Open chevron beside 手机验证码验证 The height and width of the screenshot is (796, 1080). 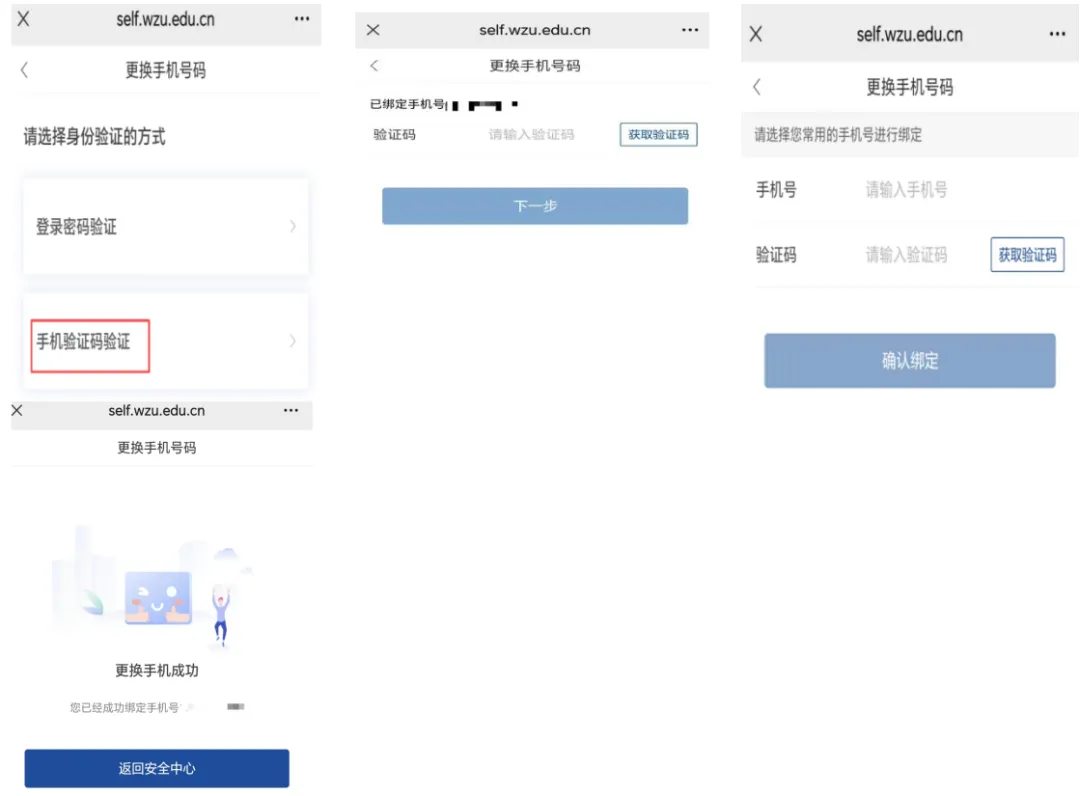click(293, 341)
